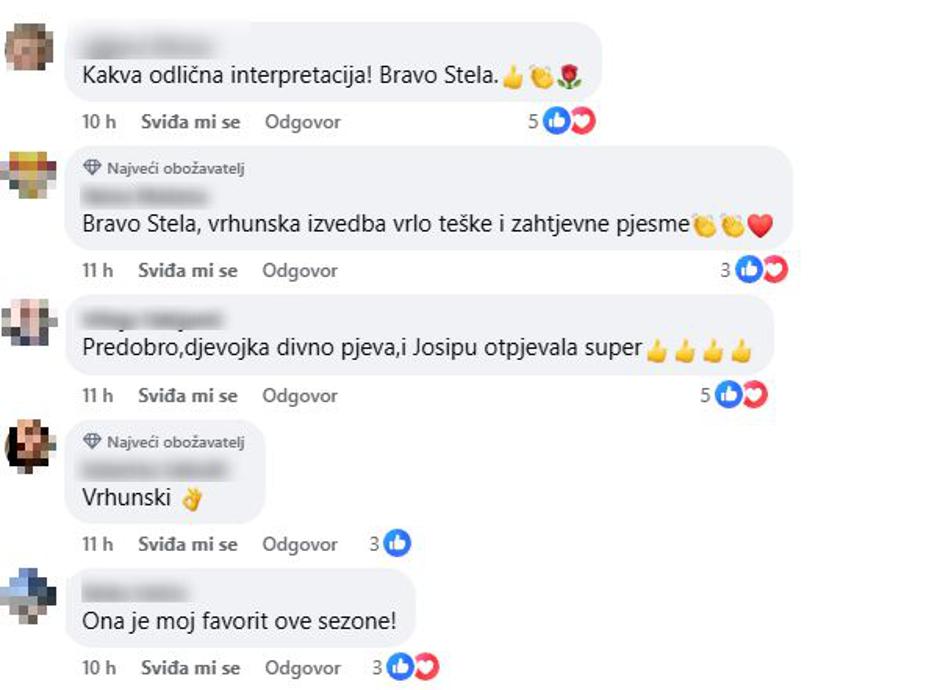The image size is (940, 690).
Task: Click the like reaction icon under 'Vrhunski'
Action: (x=398, y=544)
